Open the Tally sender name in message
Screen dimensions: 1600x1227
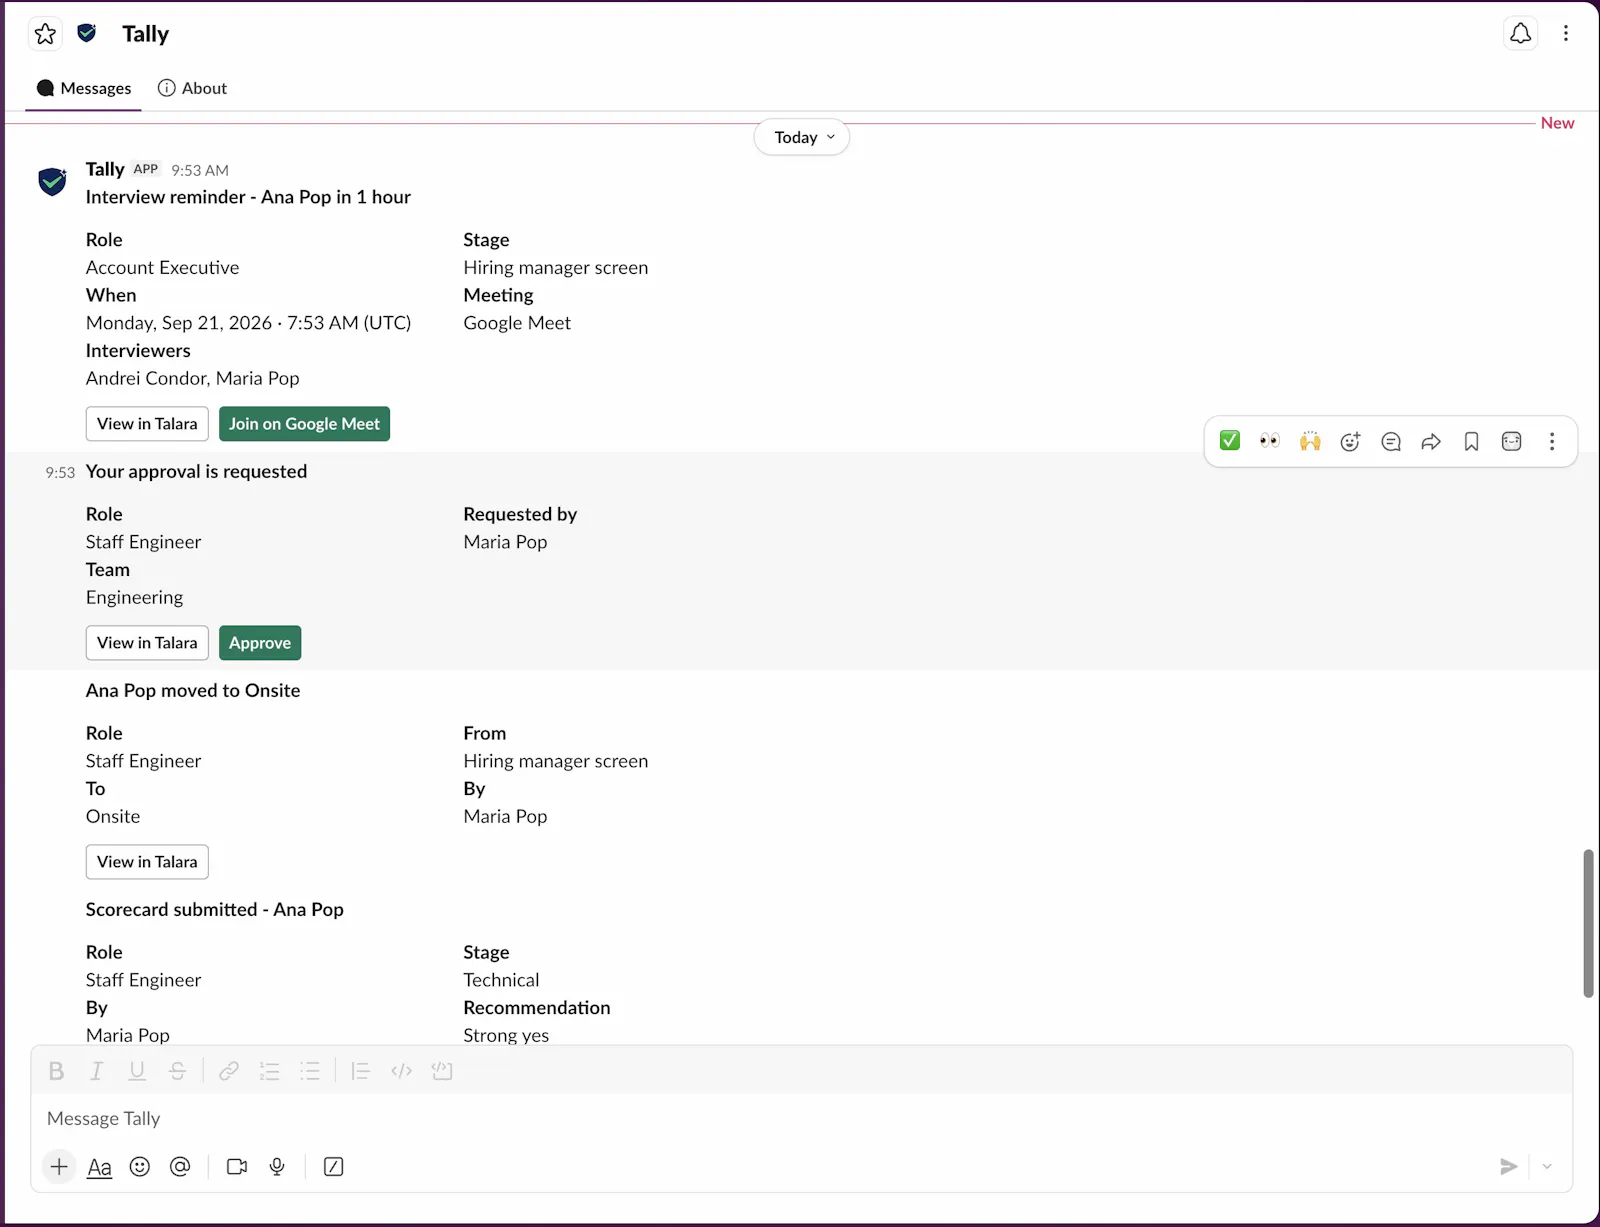click(x=105, y=169)
